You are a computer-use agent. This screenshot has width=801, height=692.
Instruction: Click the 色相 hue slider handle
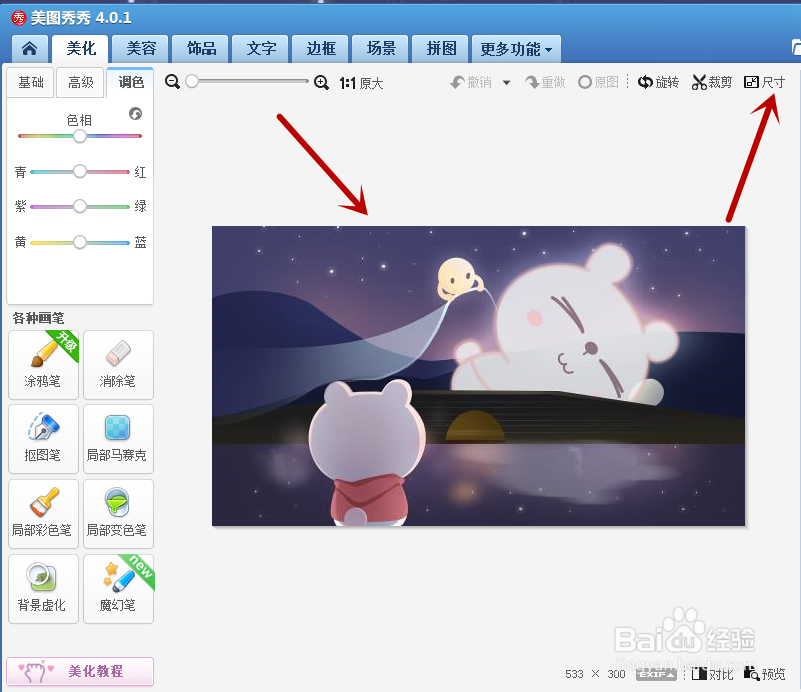point(80,136)
